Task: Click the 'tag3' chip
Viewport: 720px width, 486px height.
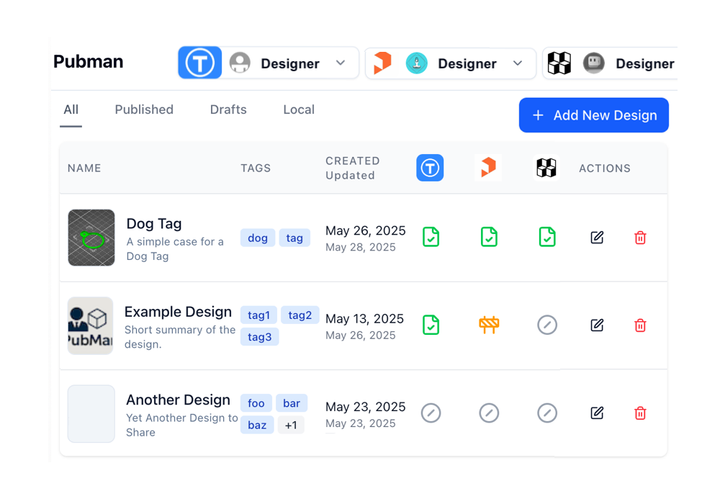Action: [x=259, y=337]
